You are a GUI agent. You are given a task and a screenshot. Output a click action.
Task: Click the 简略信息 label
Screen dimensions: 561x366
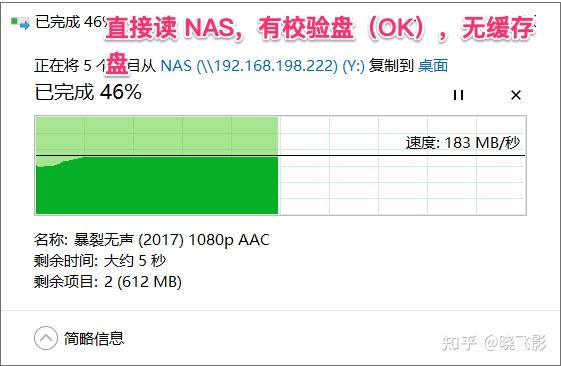pyautogui.click(x=94, y=338)
